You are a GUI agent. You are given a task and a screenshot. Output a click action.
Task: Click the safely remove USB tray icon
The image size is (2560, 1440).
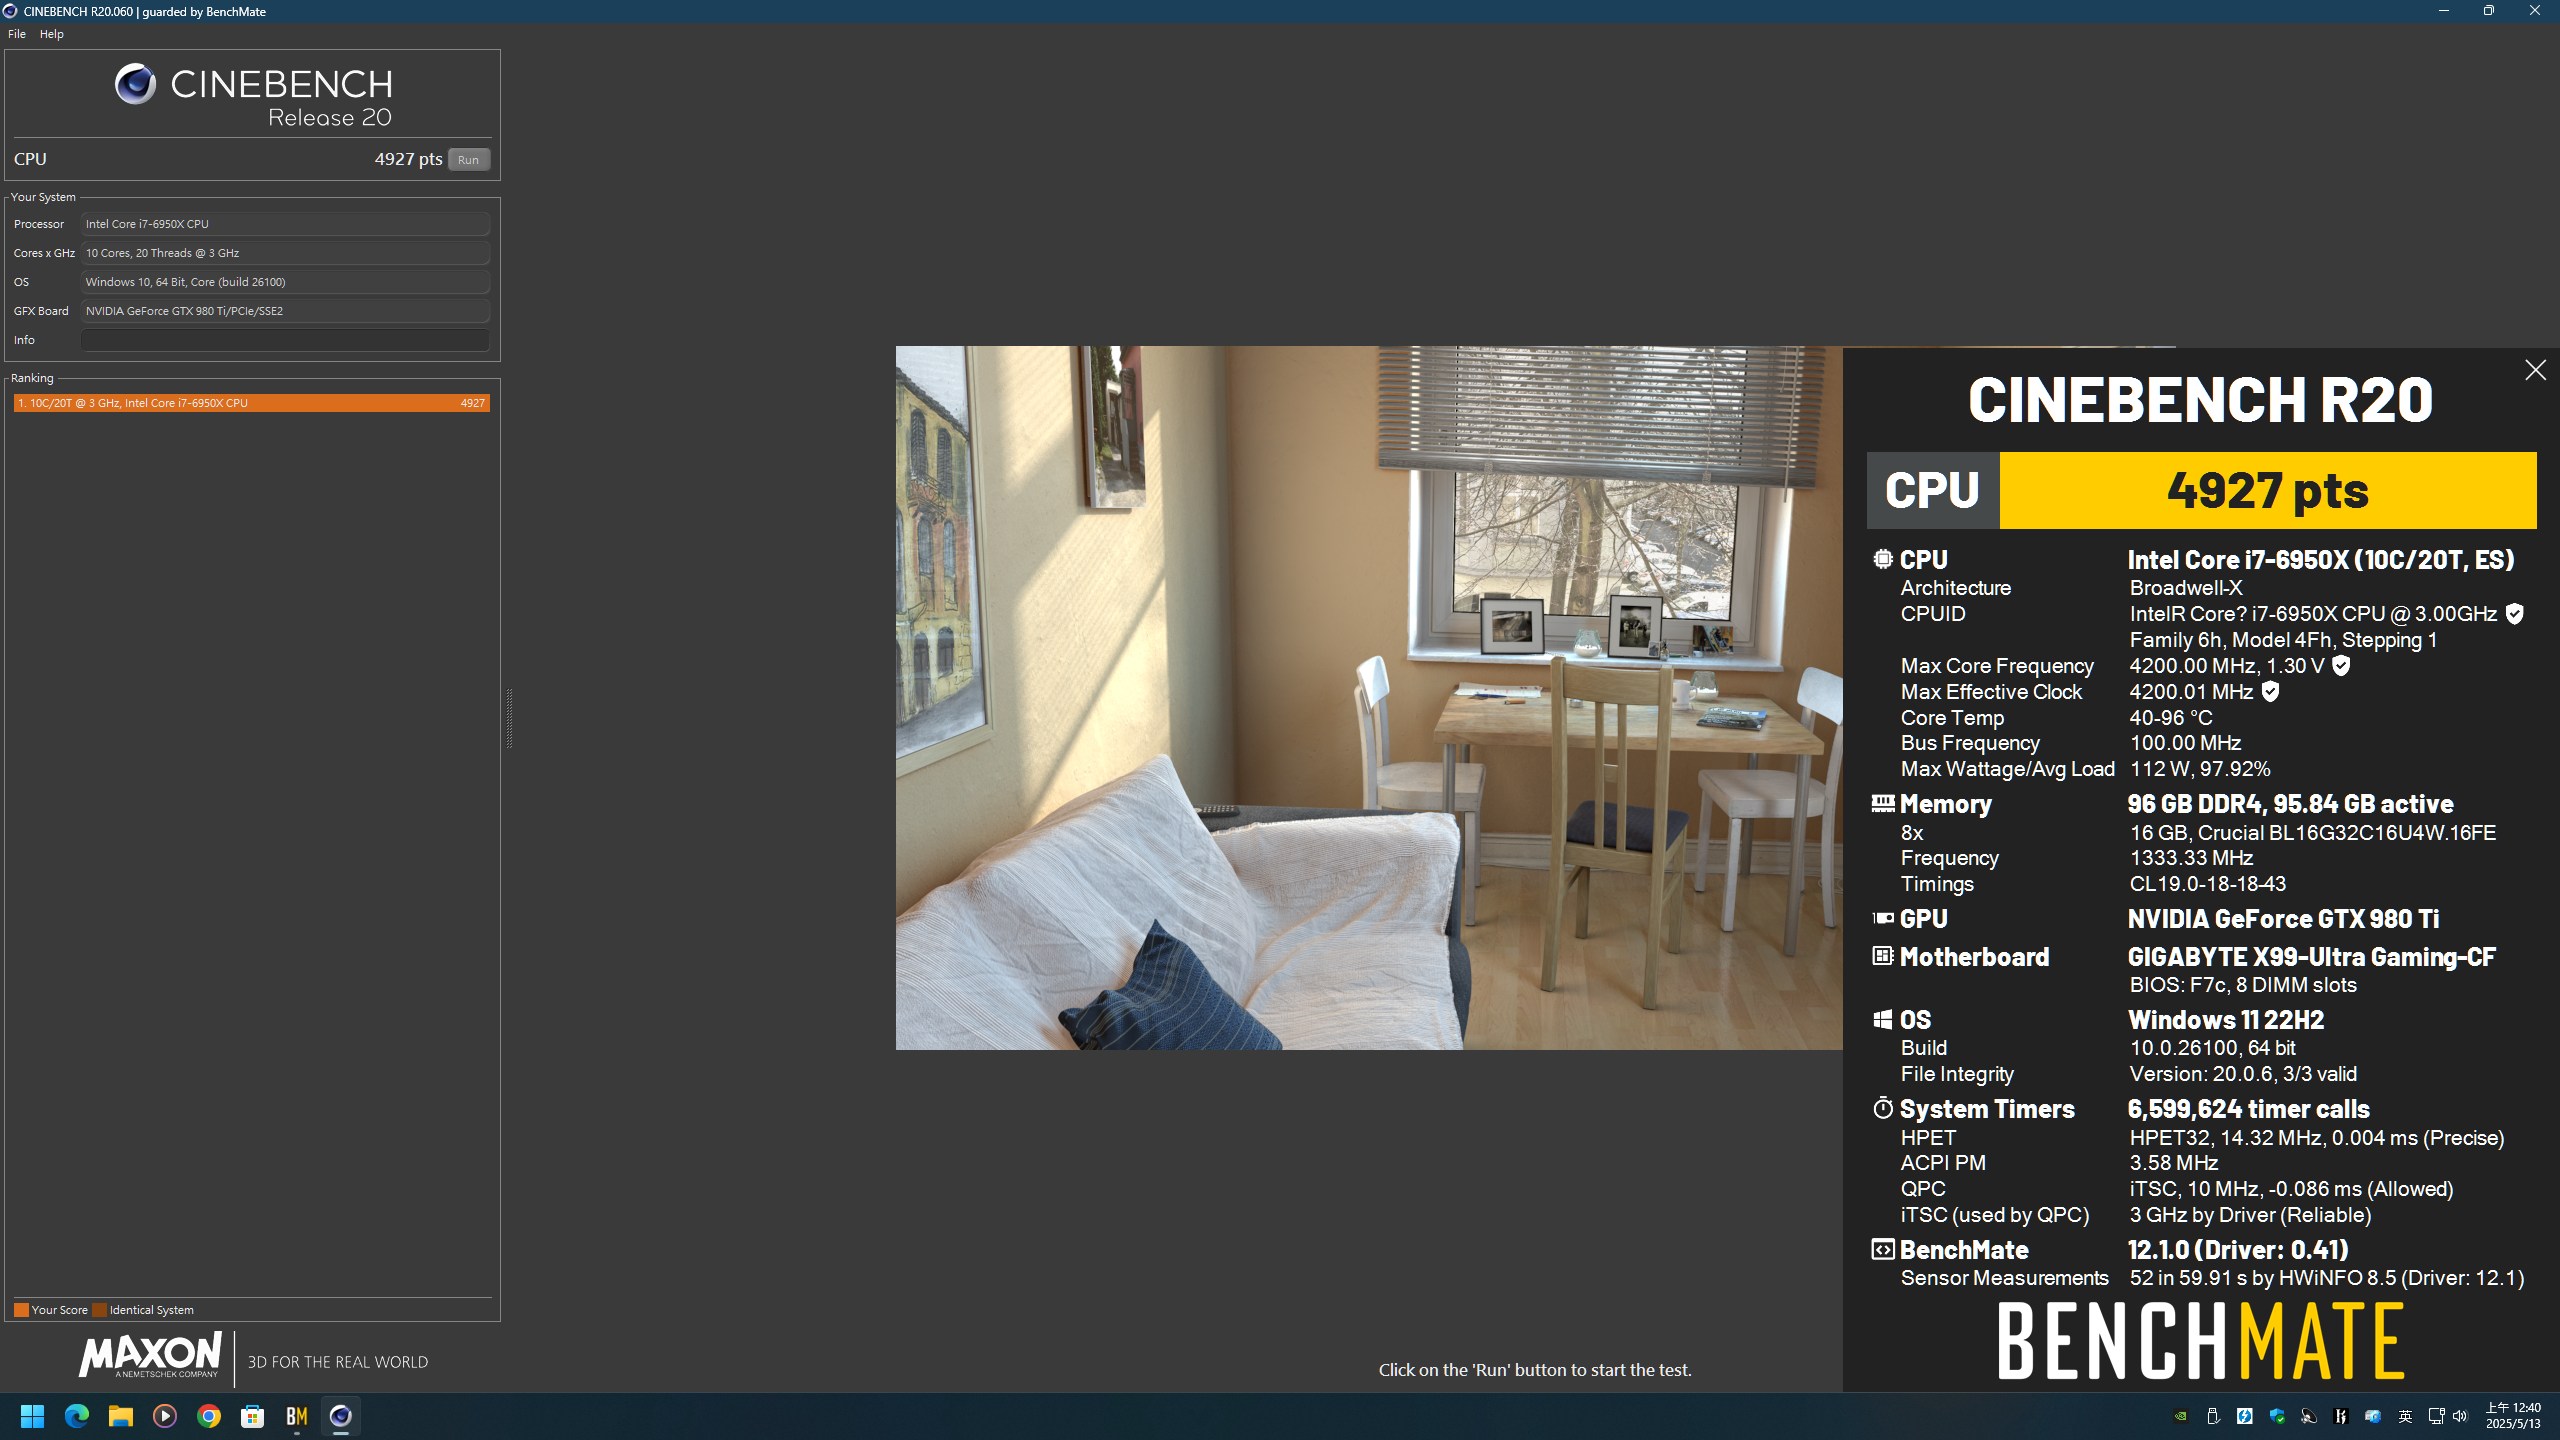coord(2213,1416)
